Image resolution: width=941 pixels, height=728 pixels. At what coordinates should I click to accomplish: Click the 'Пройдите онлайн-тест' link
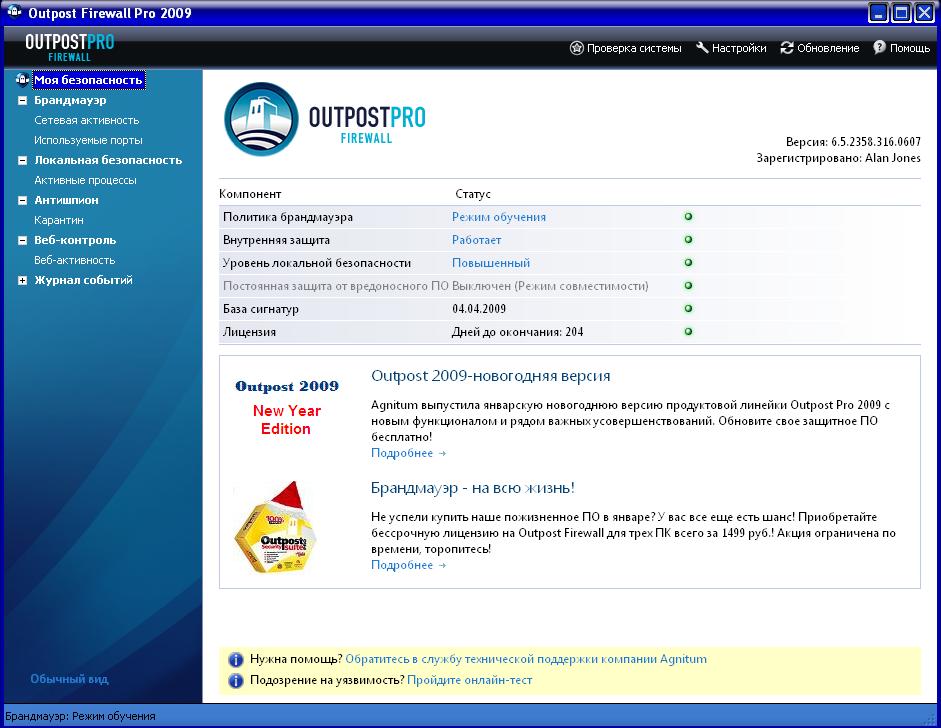(469, 680)
